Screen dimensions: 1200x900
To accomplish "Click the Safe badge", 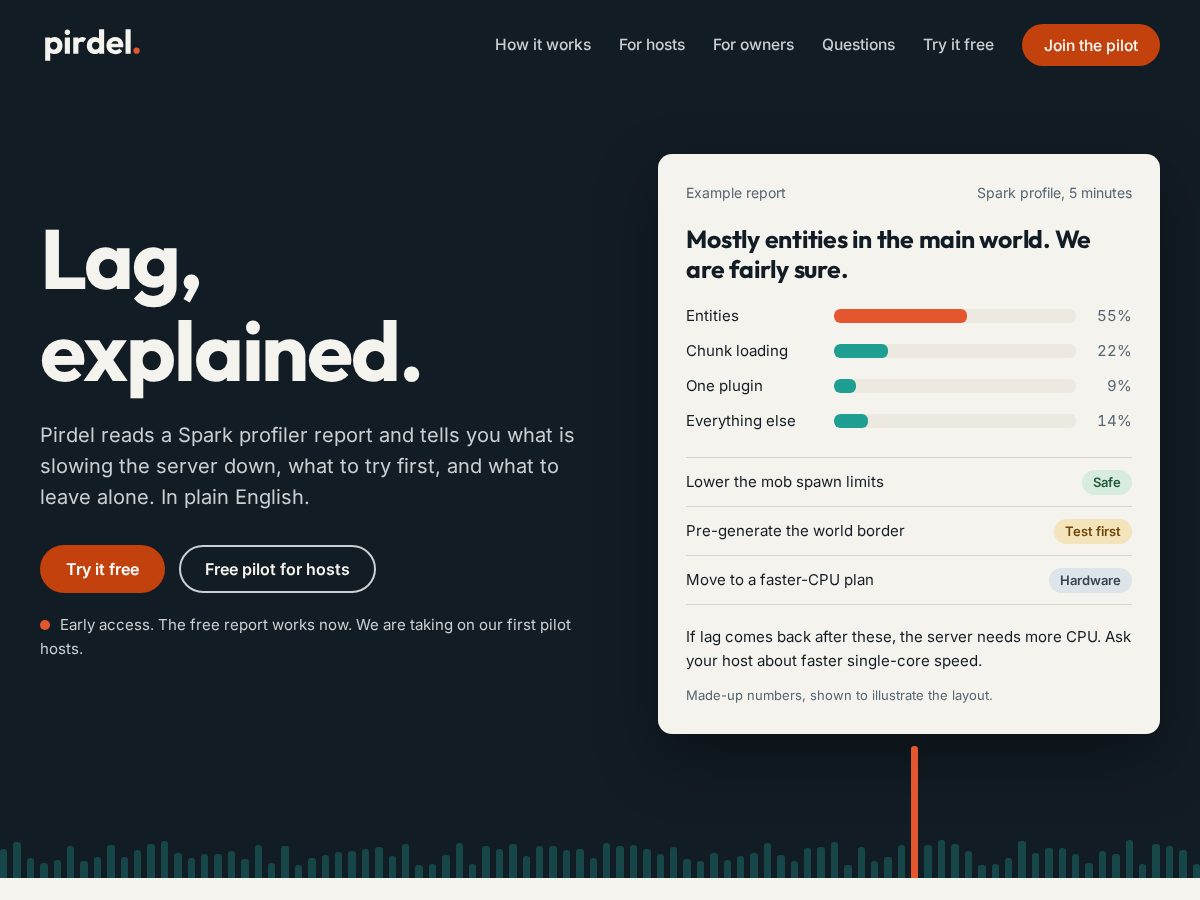I will coord(1107,482).
